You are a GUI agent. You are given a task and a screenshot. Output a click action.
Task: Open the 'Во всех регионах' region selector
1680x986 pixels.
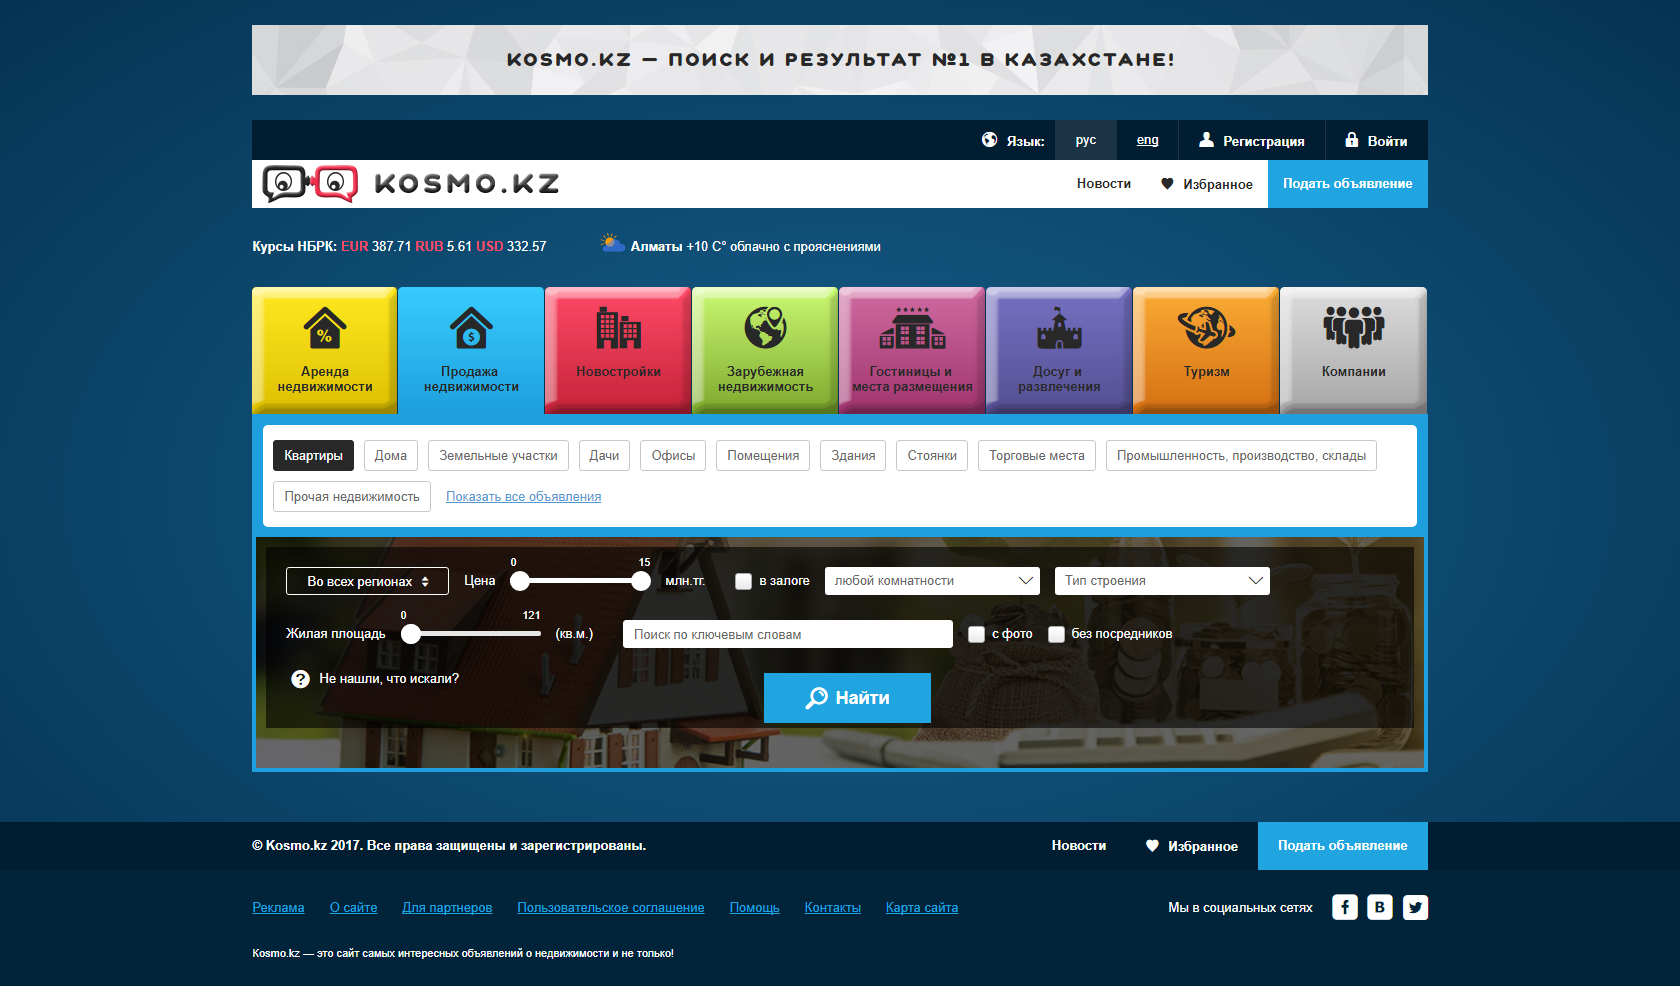(367, 581)
